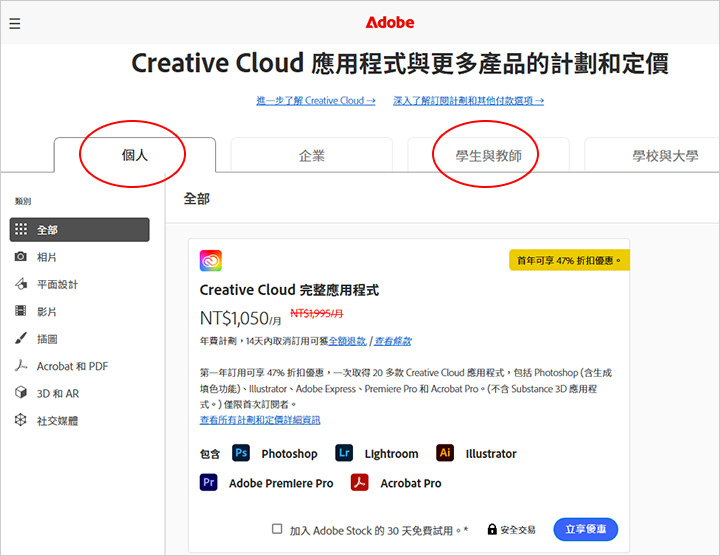Click the grid icon beside 全部

(21, 229)
